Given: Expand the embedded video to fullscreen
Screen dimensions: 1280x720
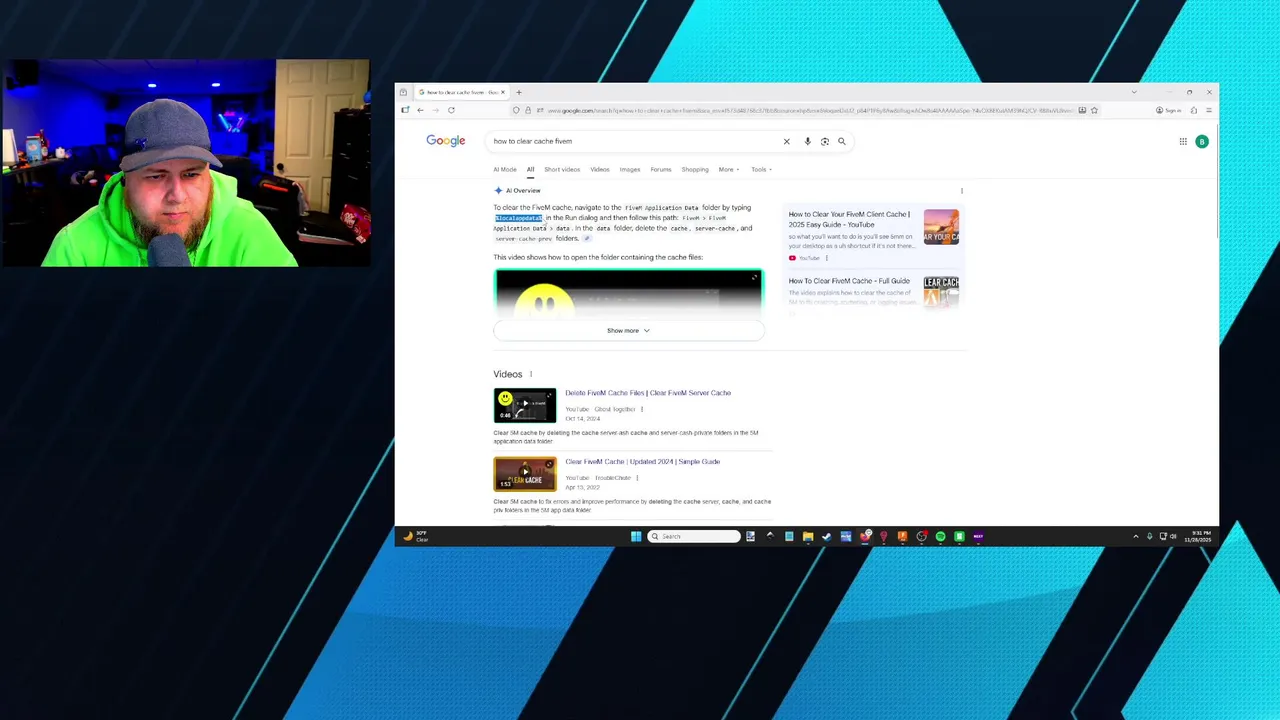Looking at the screenshot, I should 754,277.
